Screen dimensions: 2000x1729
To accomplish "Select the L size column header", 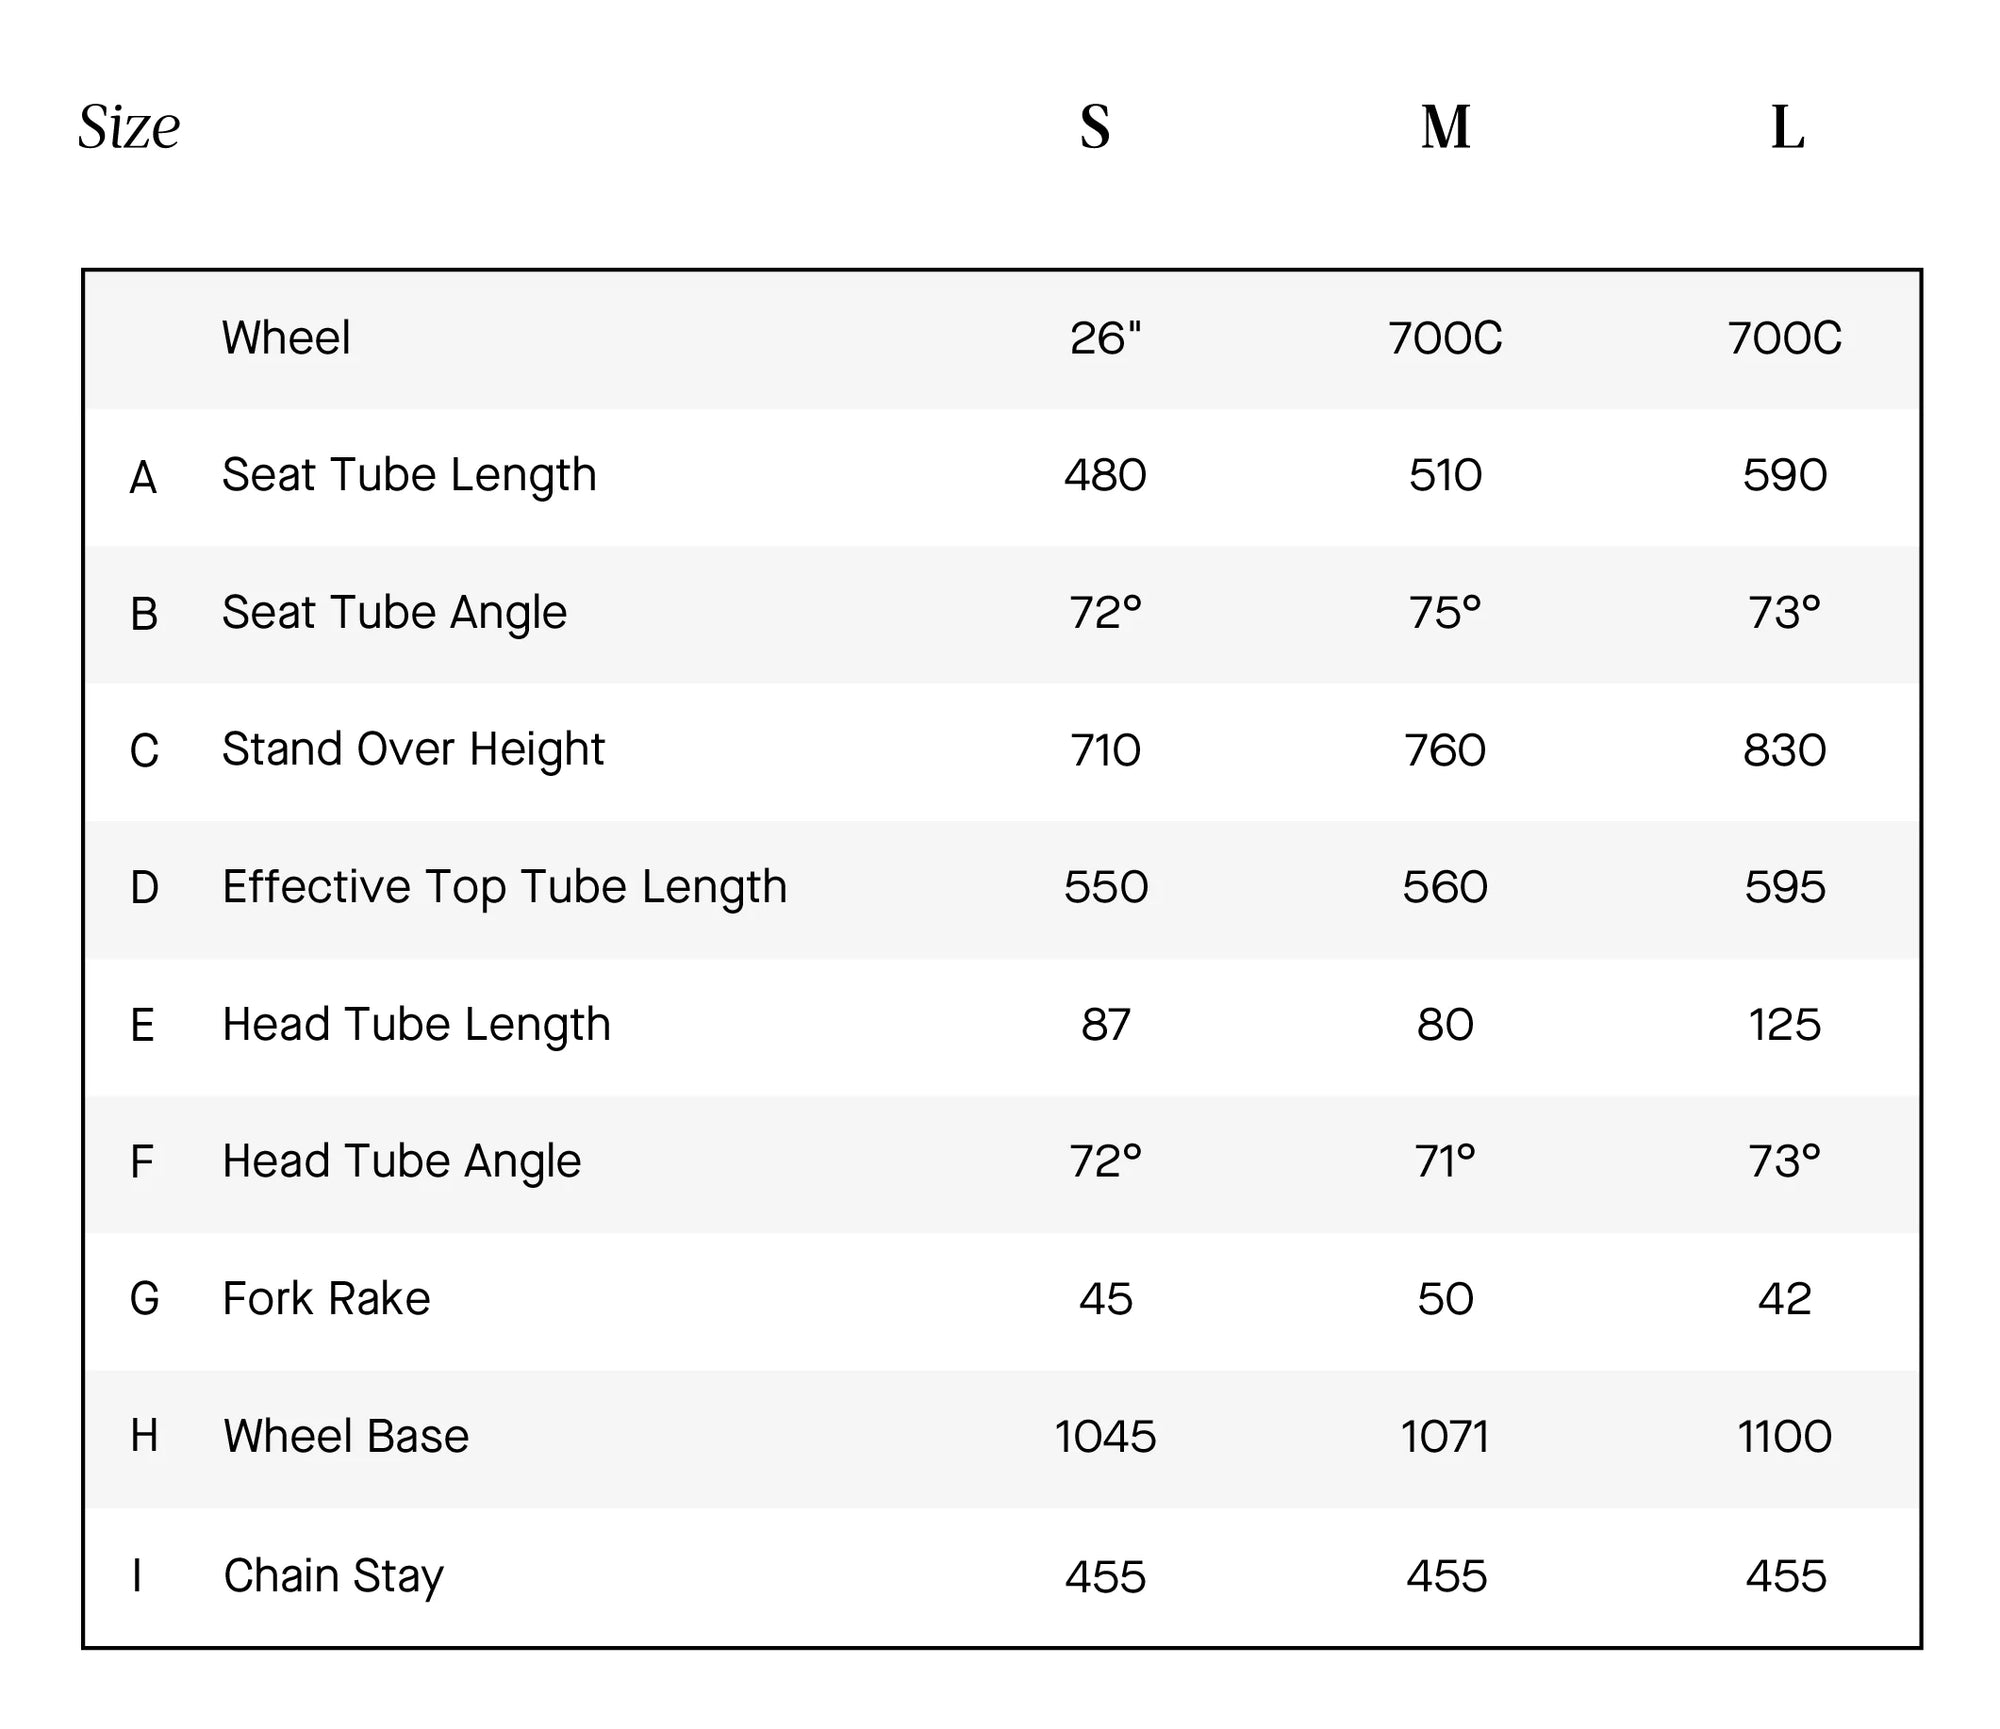I will [1787, 128].
